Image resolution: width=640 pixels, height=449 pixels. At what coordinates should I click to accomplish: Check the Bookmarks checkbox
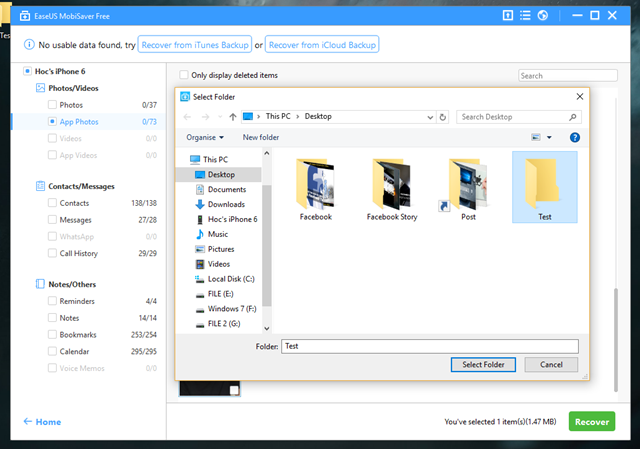coord(52,334)
